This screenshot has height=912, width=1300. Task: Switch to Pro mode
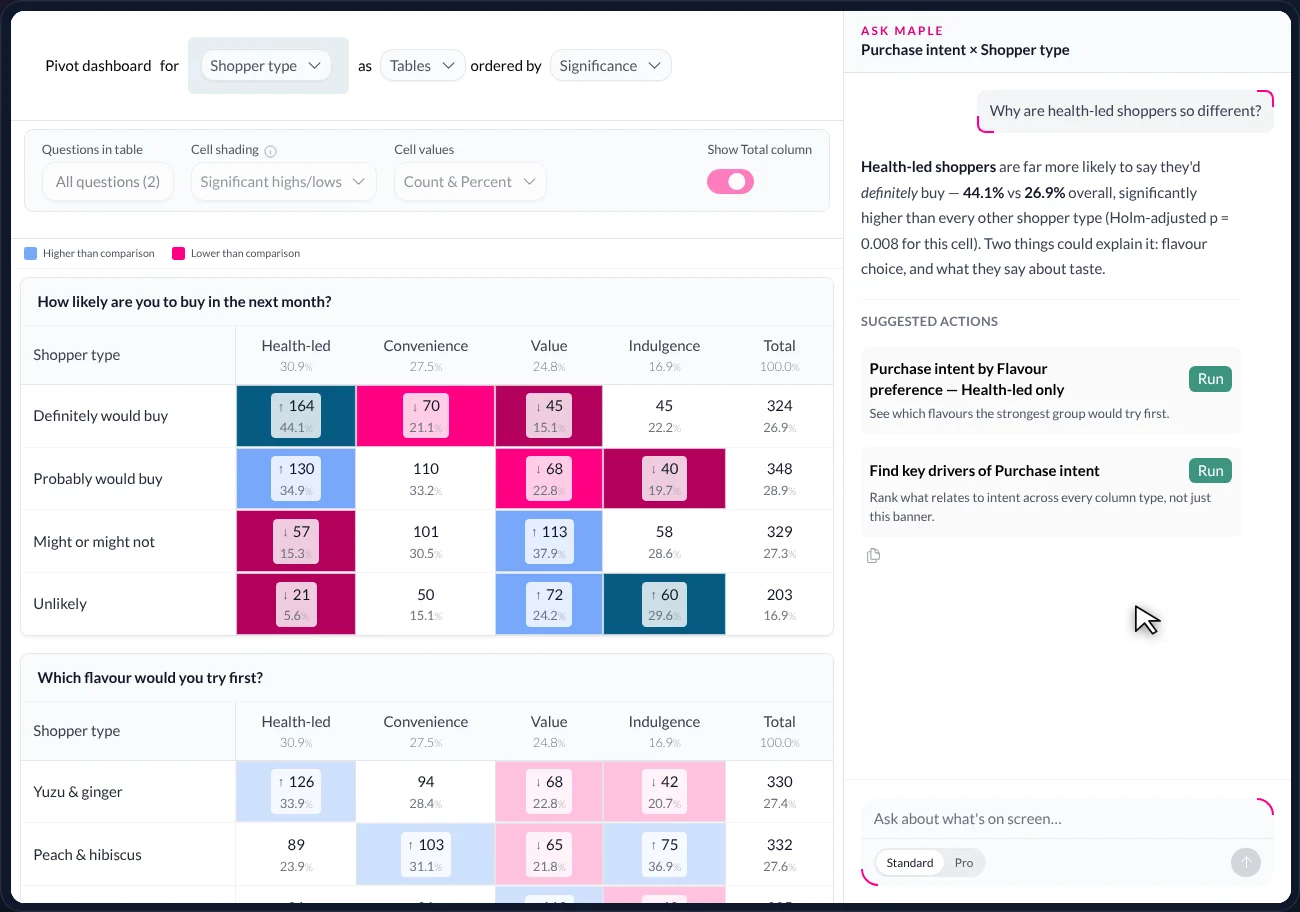(x=964, y=863)
